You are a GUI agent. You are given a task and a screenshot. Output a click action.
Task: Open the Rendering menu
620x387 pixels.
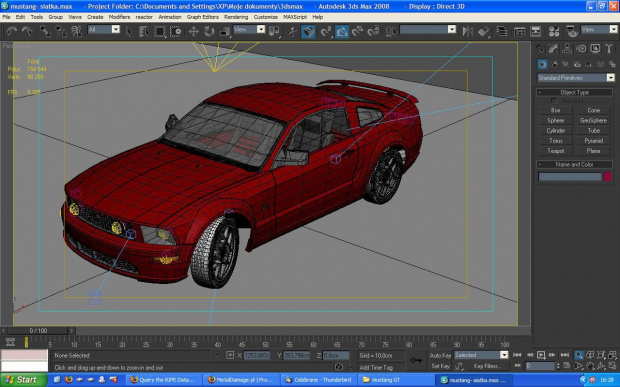[236, 17]
